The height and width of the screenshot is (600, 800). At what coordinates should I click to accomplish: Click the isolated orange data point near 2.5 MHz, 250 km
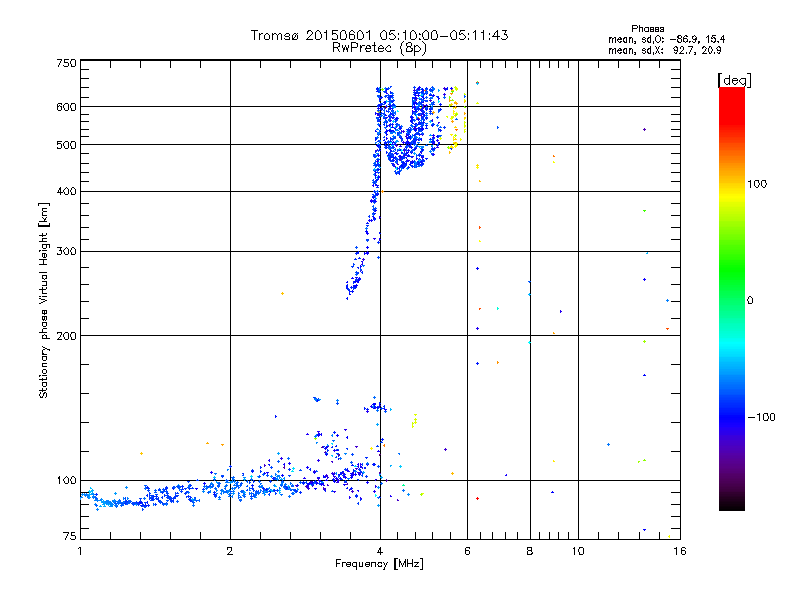pyautogui.click(x=283, y=293)
